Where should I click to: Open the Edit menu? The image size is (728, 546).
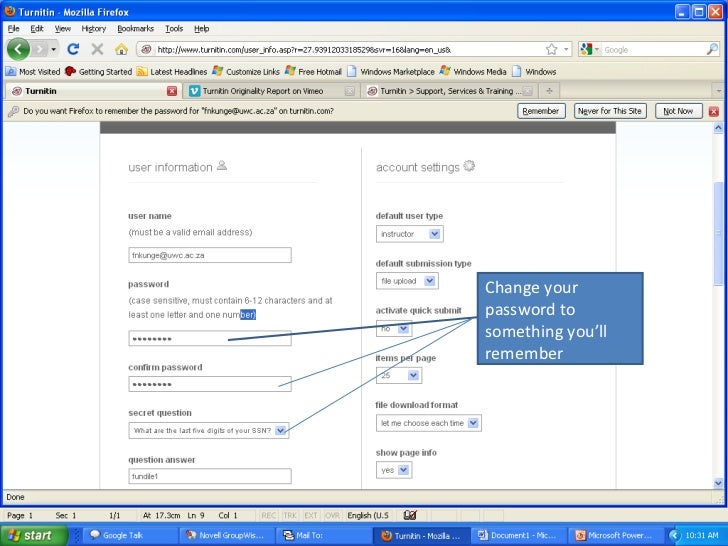[x=37, y=28]
